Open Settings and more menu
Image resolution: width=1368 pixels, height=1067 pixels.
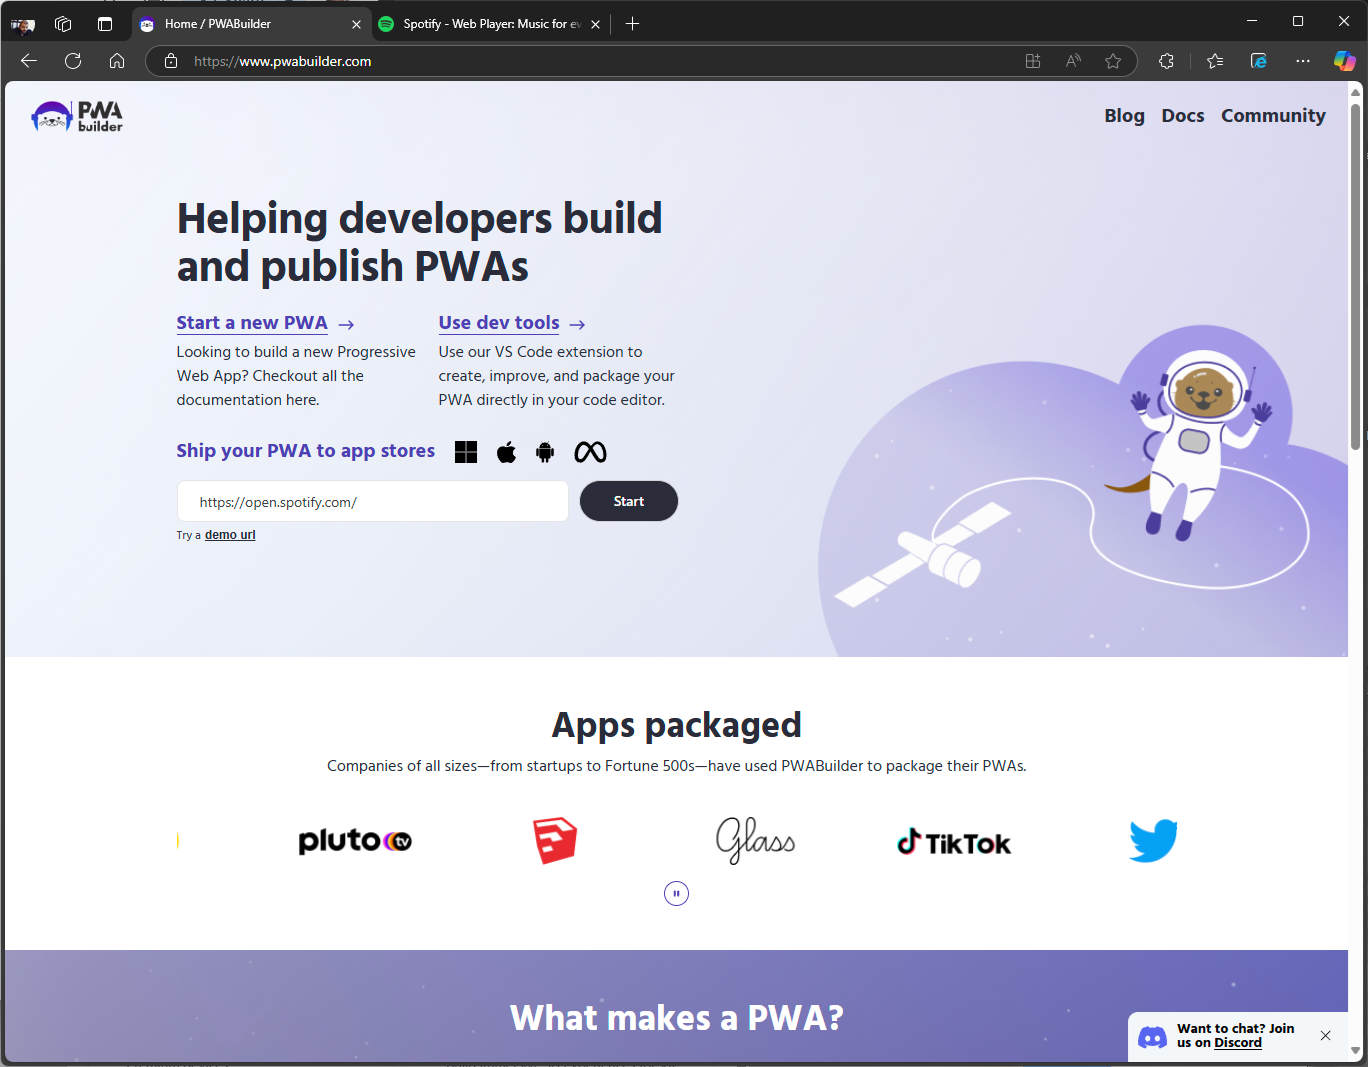(1303, 61)
